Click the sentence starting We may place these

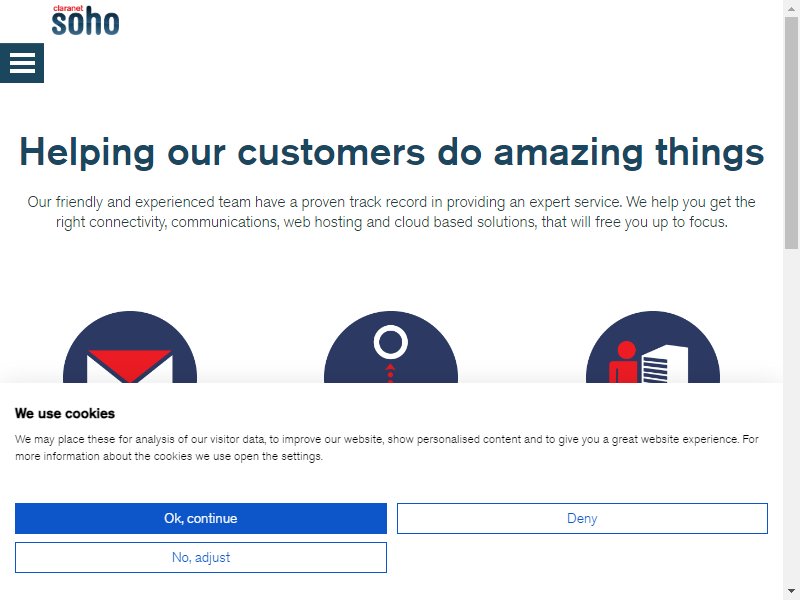coord(377,439)
